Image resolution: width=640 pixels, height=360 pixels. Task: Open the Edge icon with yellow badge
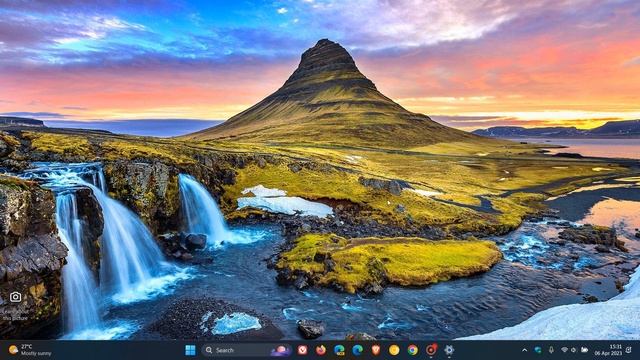pos(339,350)
